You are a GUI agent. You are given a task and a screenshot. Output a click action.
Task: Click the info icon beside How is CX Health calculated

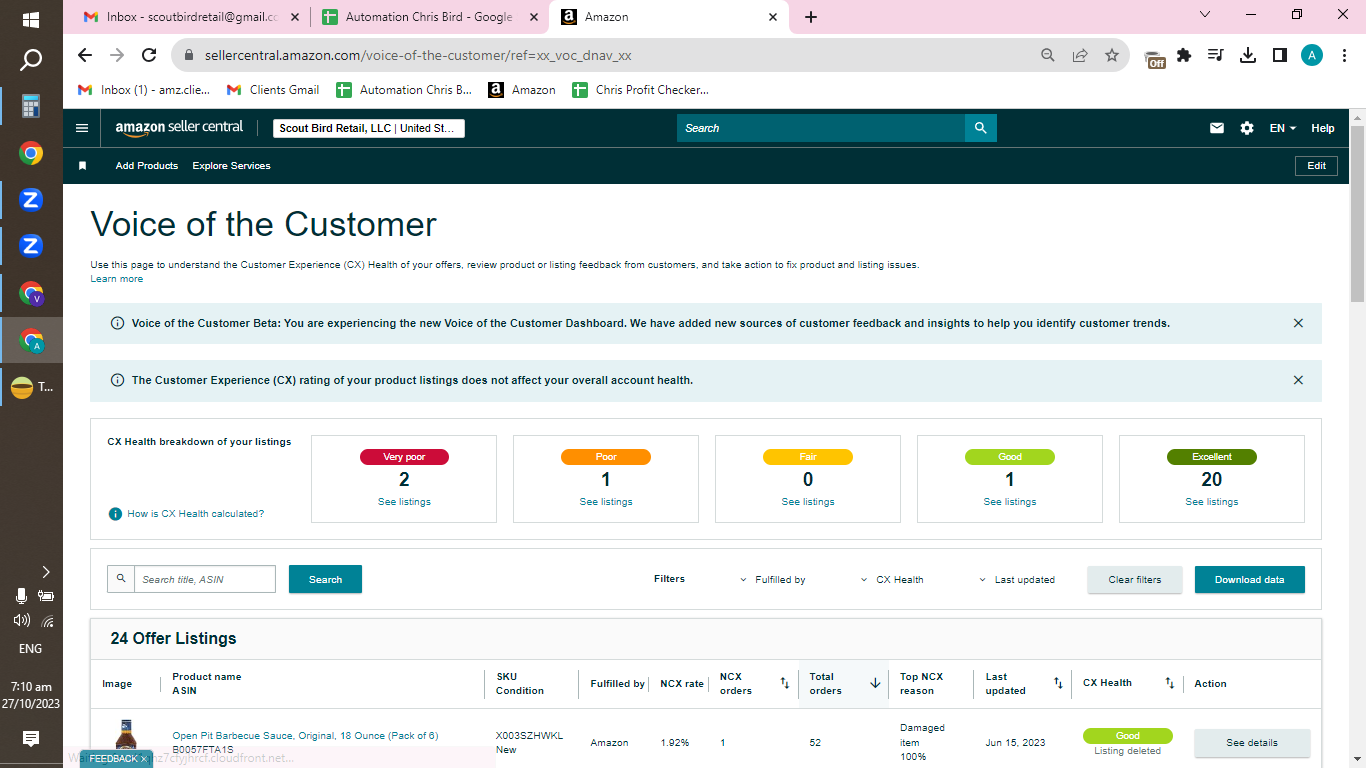(x=115, y=514)
